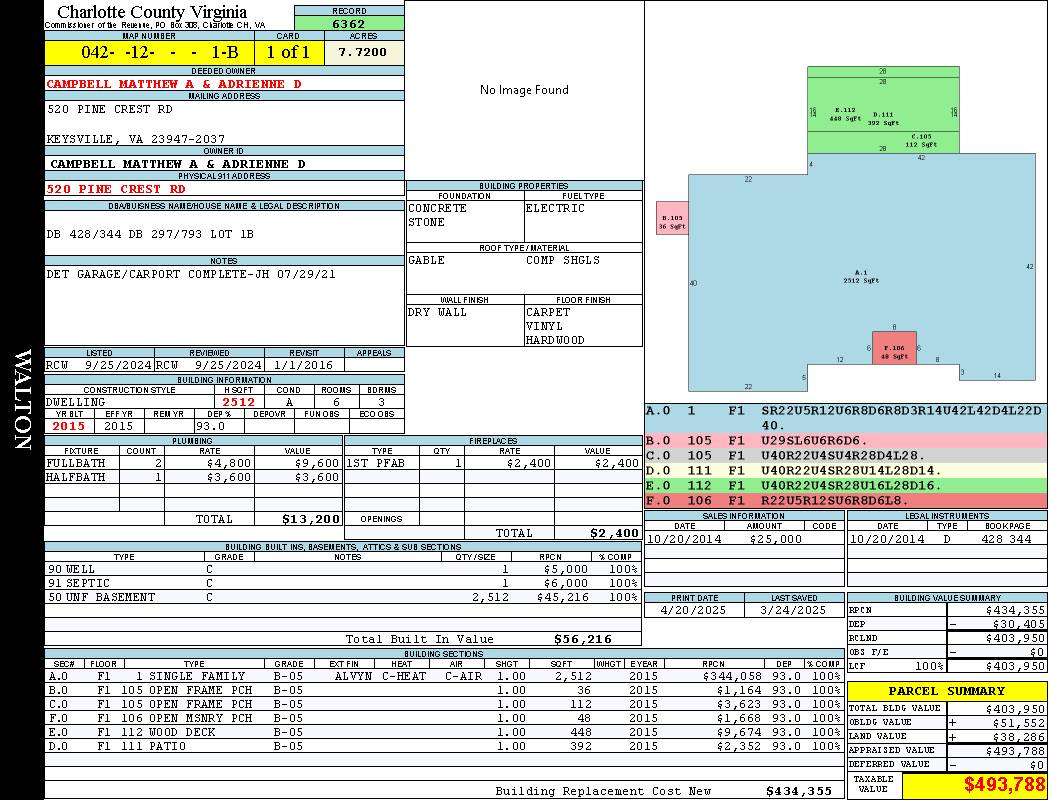
Task: Click sale amount $25,000
Action: tap(775, 540)
